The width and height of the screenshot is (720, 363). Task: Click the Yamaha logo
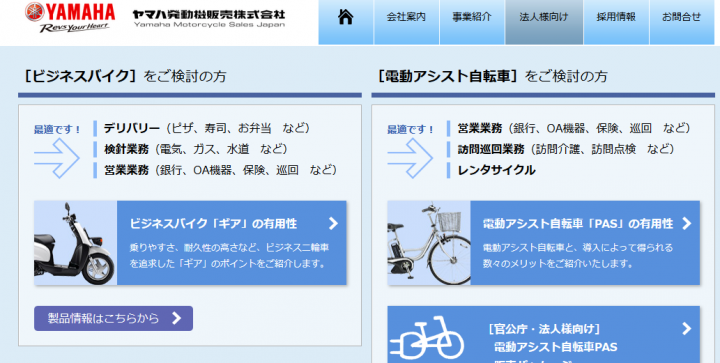[x=70, y=17]
